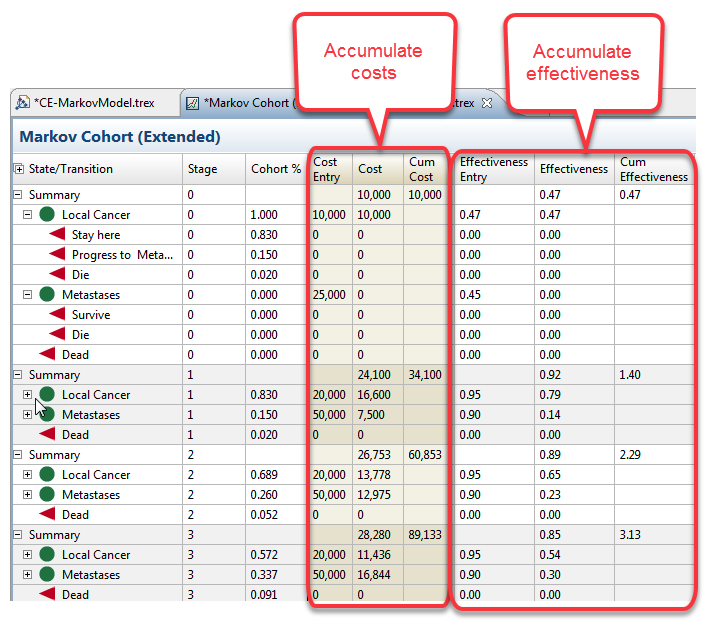Click the green circle for Metastases stage 2
The height and width of the screenshot is (621, 707).
click(x=47, y=495)
